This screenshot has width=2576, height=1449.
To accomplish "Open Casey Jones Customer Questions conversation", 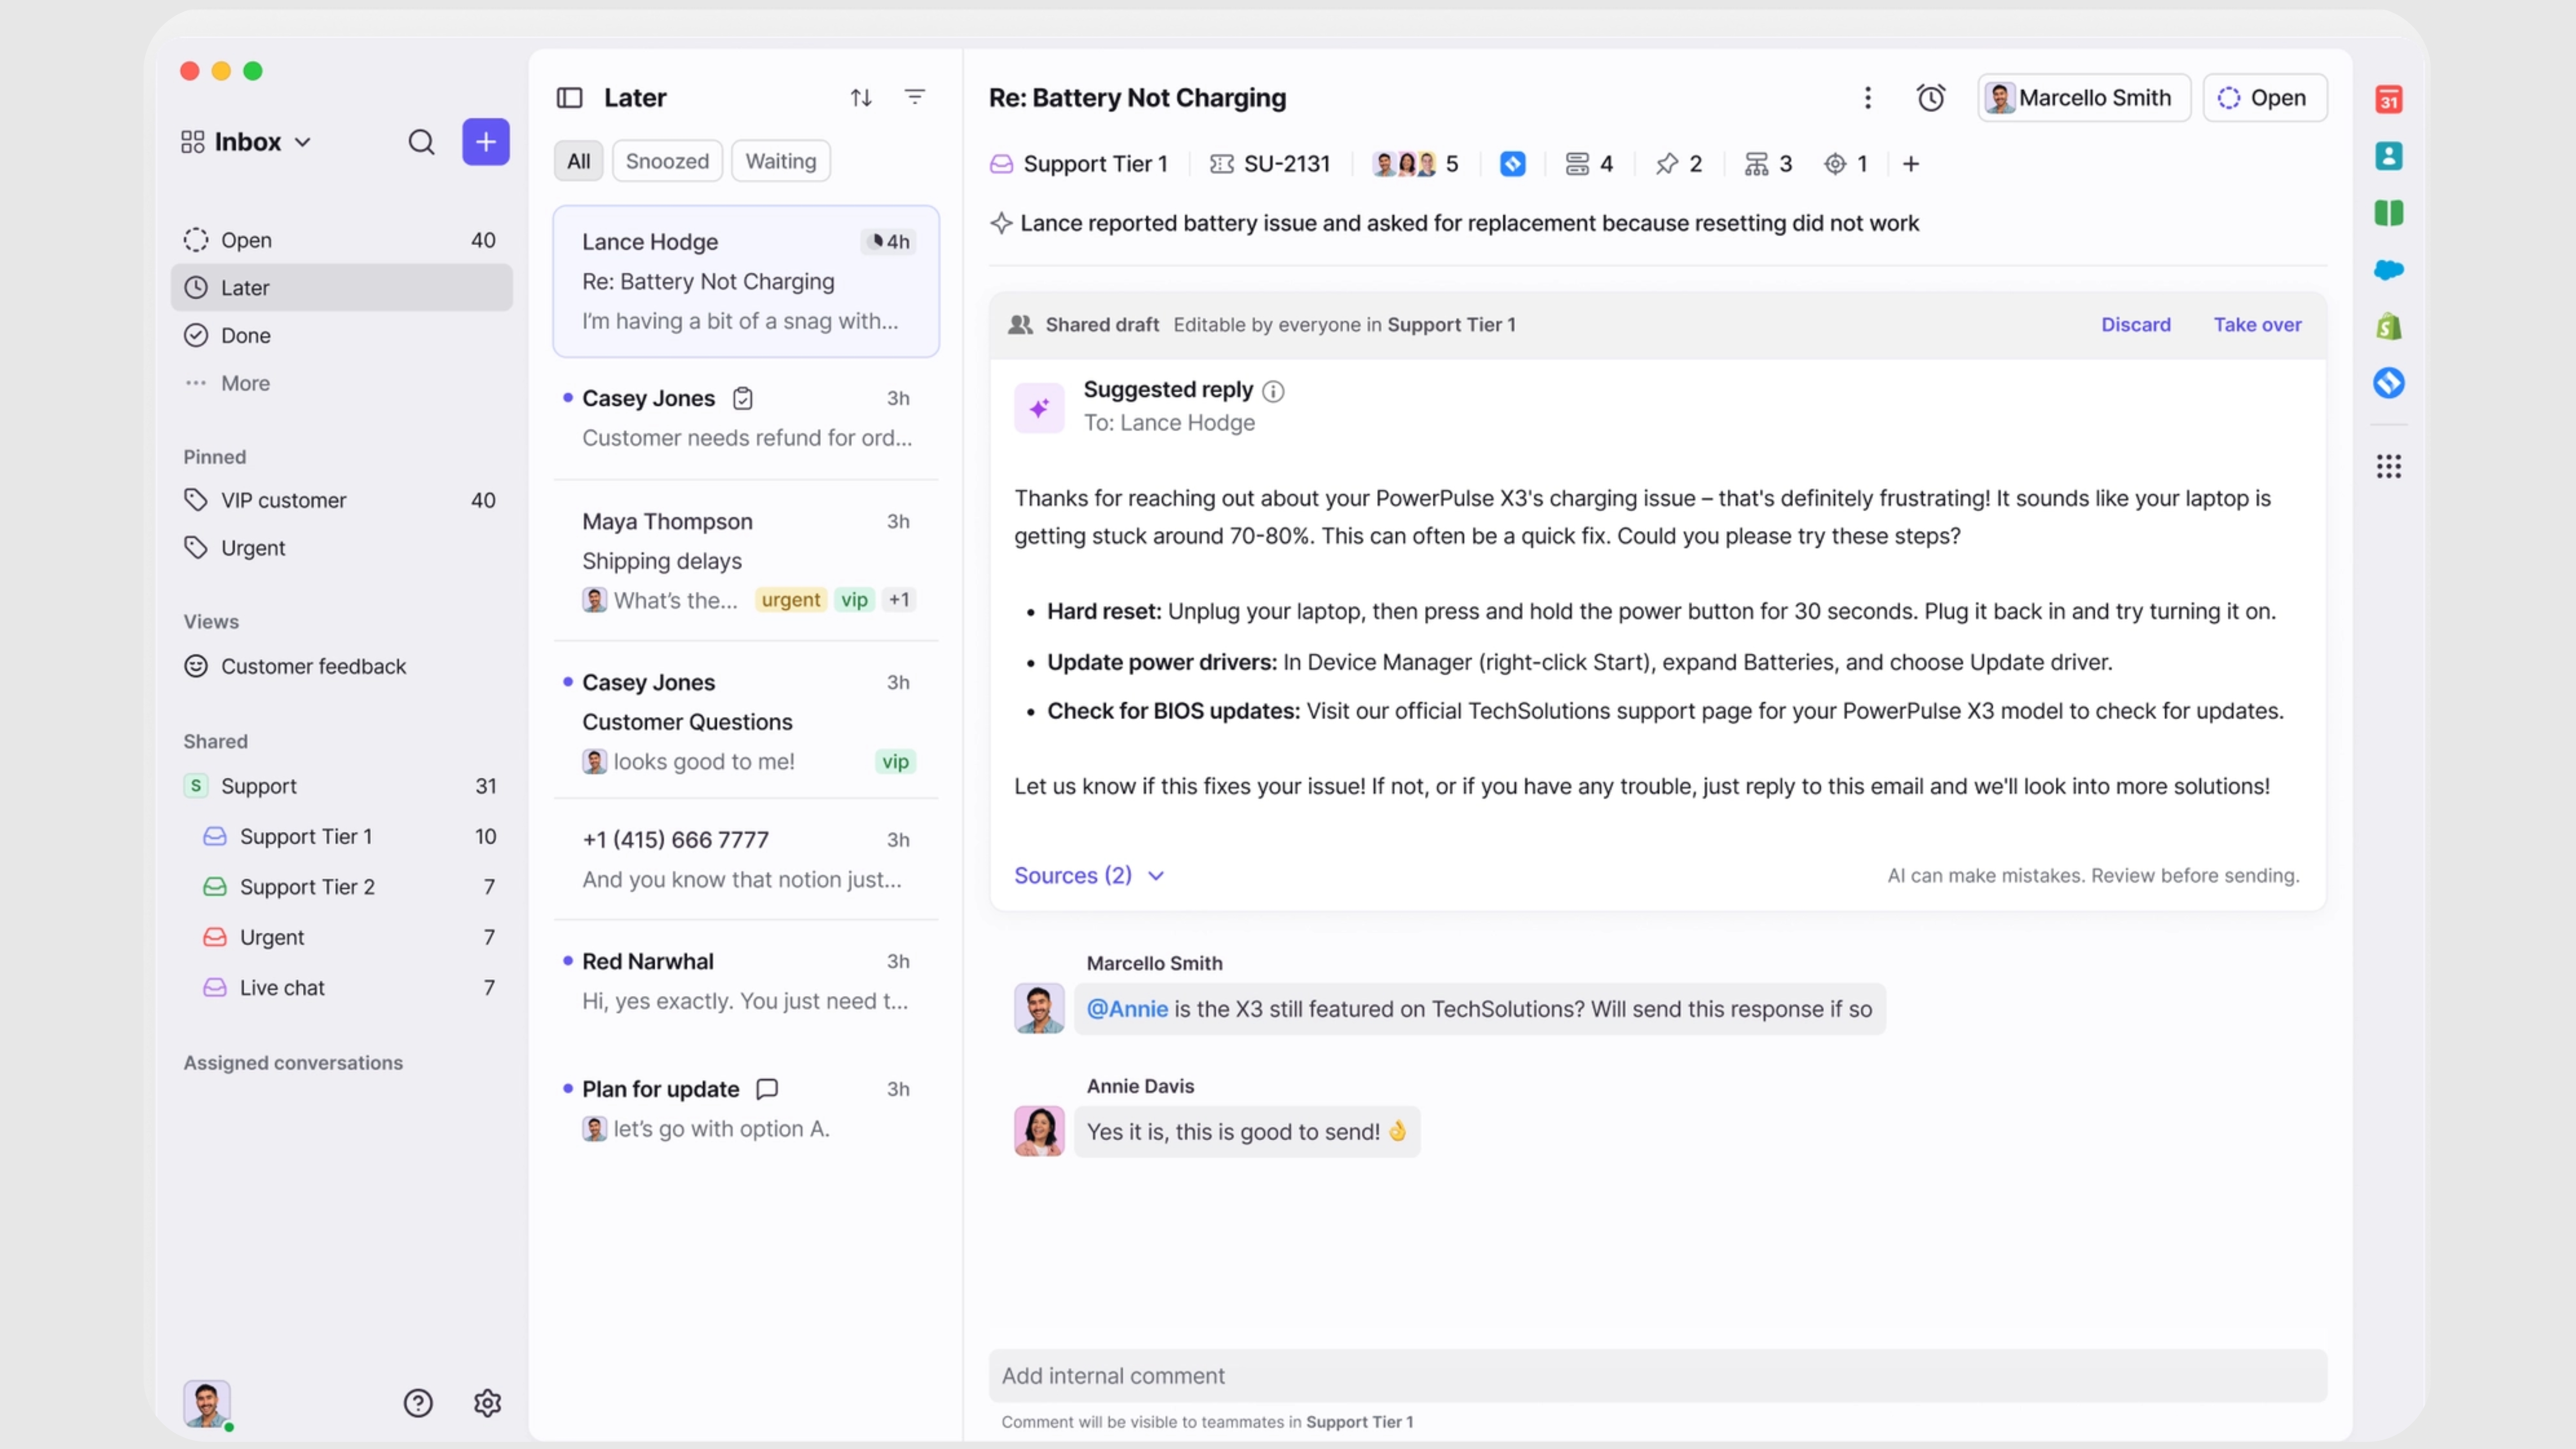I will [746, 721].
